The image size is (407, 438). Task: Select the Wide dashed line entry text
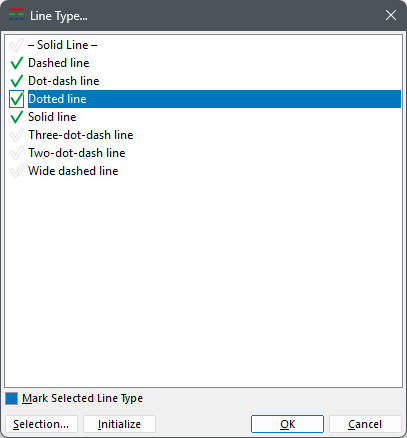(x=73, y=171)
